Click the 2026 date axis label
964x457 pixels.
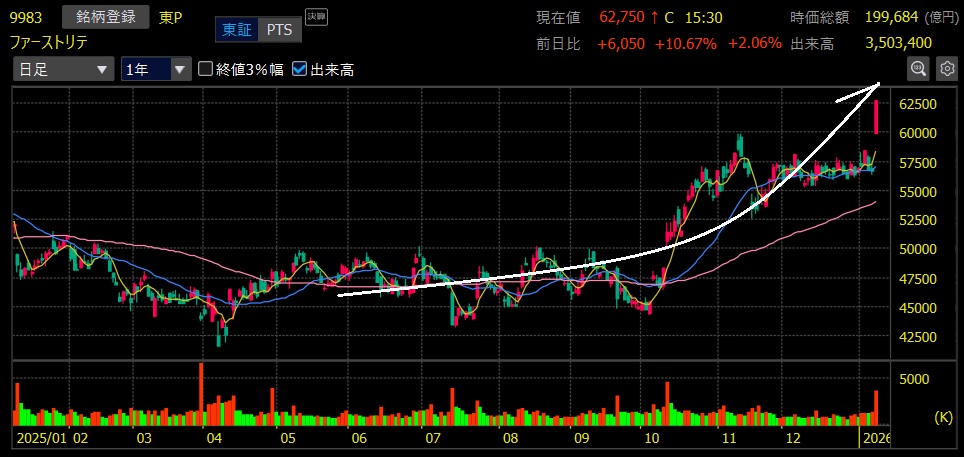[x=874, y=439]
